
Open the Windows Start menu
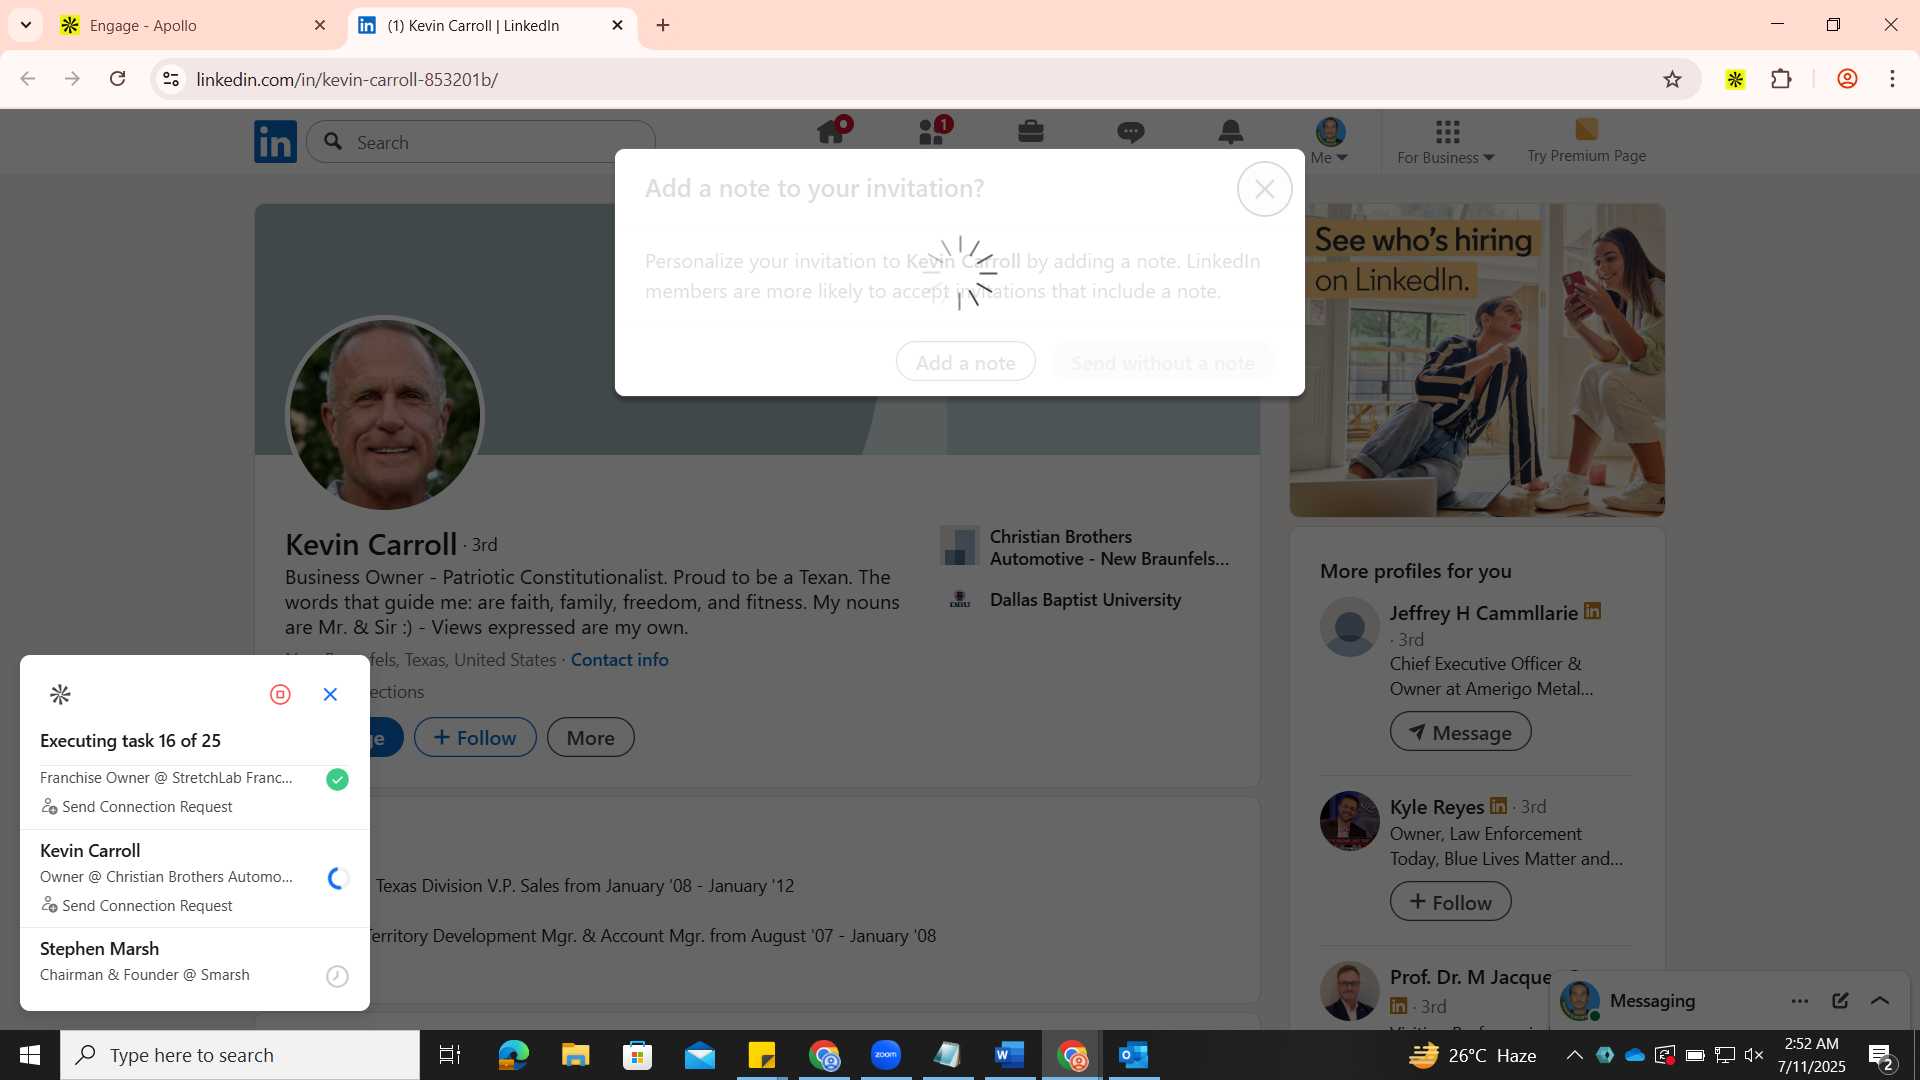pyautogui.click(x=30, y=1055)
